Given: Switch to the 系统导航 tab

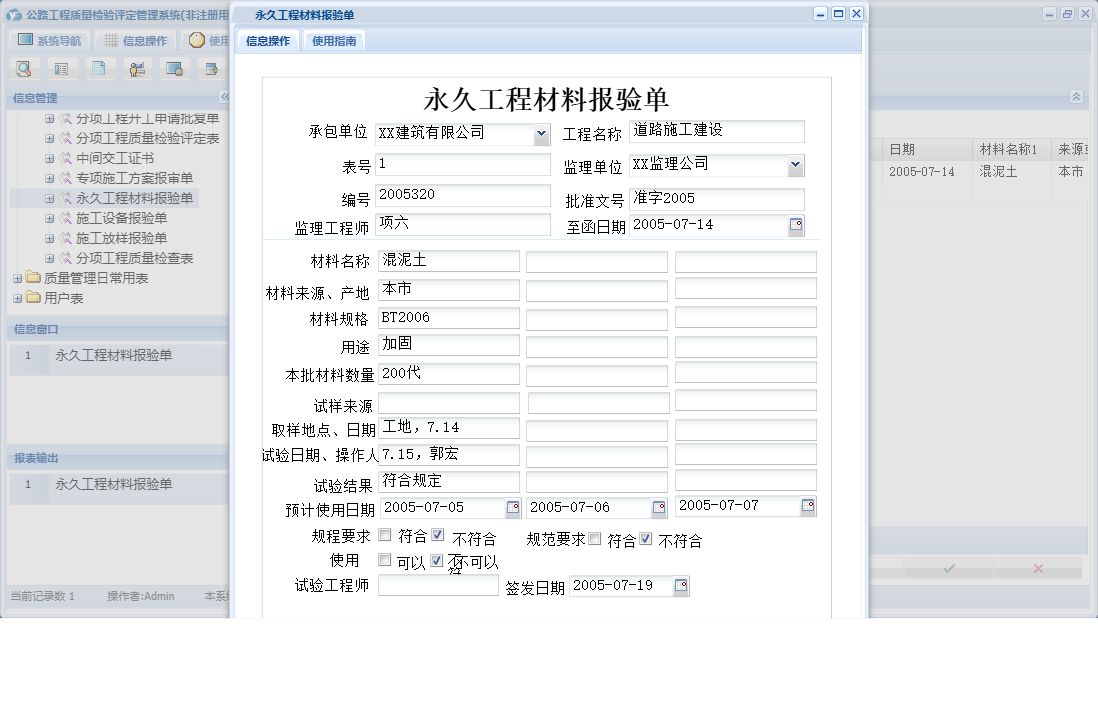Looking at the screenshot, I should pyautogui.click(x=48, y=39).
